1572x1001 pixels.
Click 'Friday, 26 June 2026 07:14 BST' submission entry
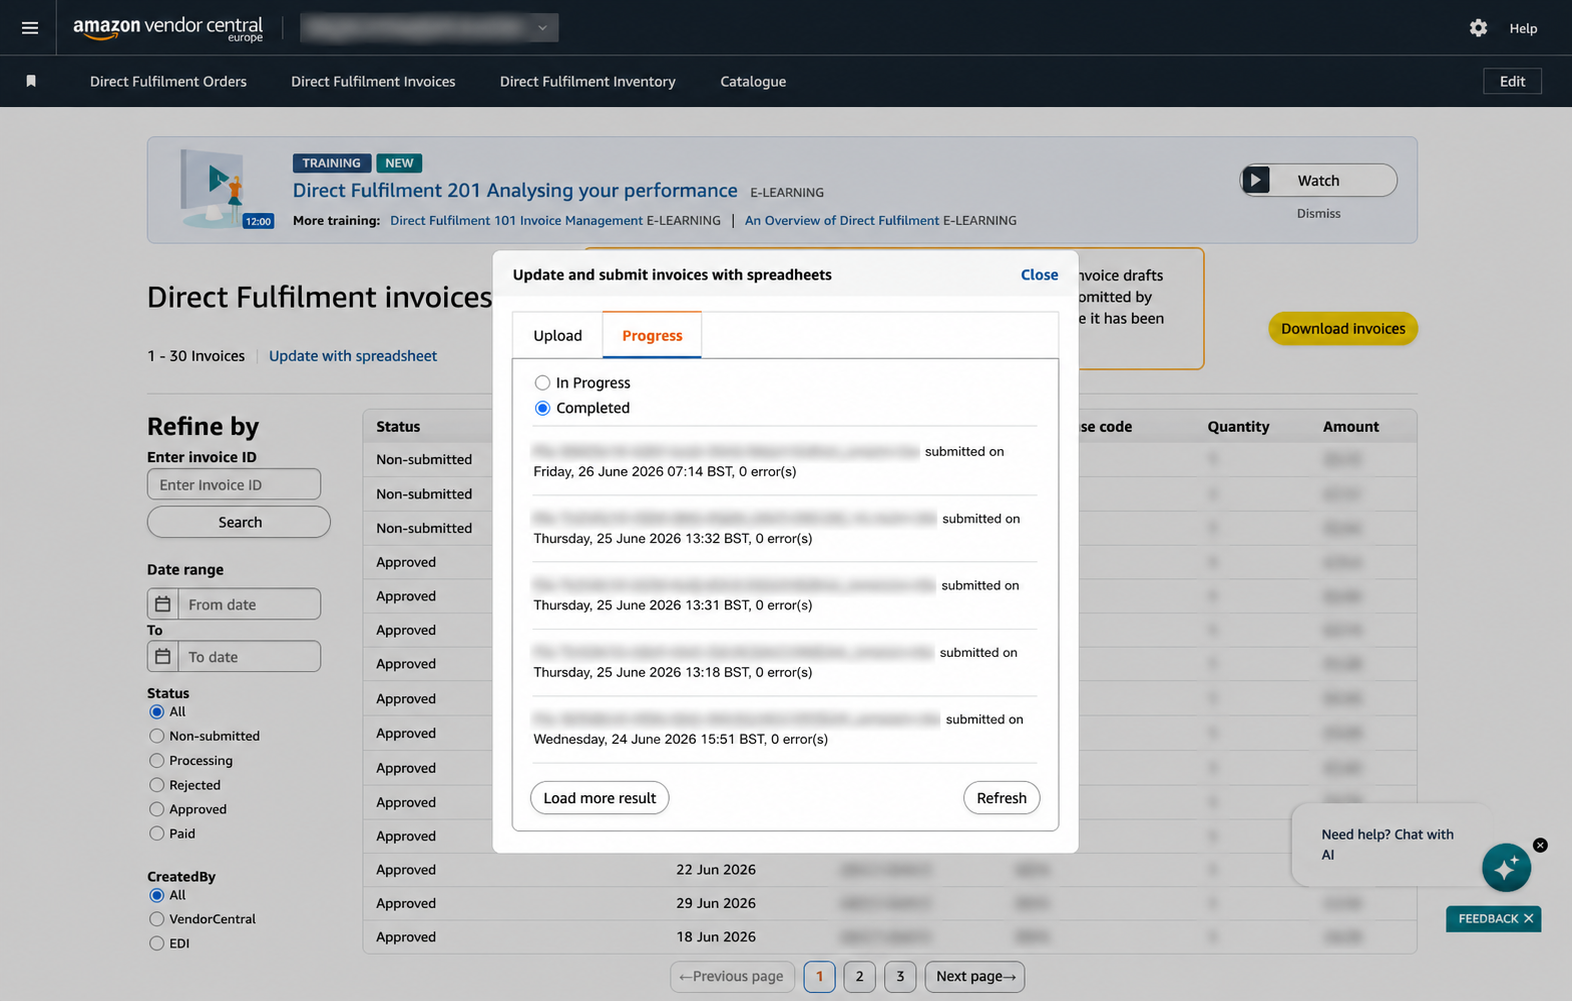click(784, 462)
